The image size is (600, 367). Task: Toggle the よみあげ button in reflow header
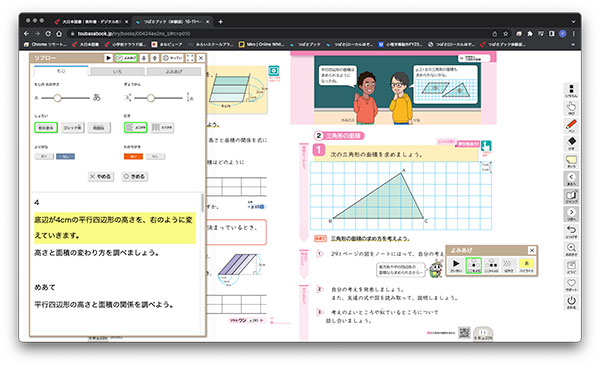[x=126, y=58]
